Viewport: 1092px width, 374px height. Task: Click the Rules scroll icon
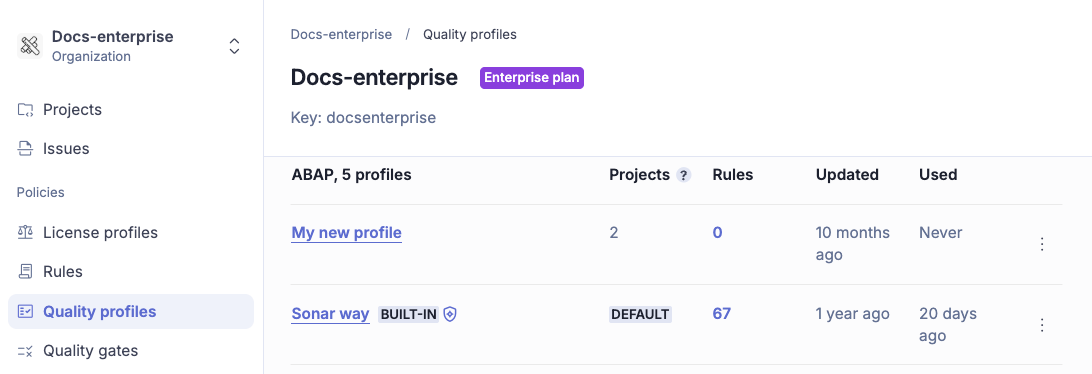click(25, 271)
